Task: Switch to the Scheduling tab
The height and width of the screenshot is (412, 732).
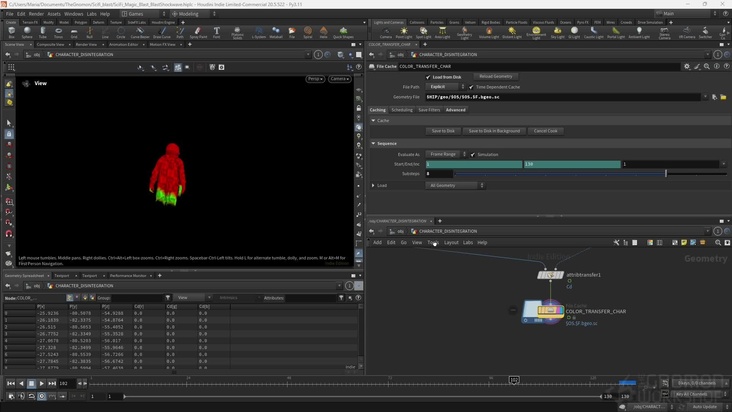Action: (x=402, y=110)
